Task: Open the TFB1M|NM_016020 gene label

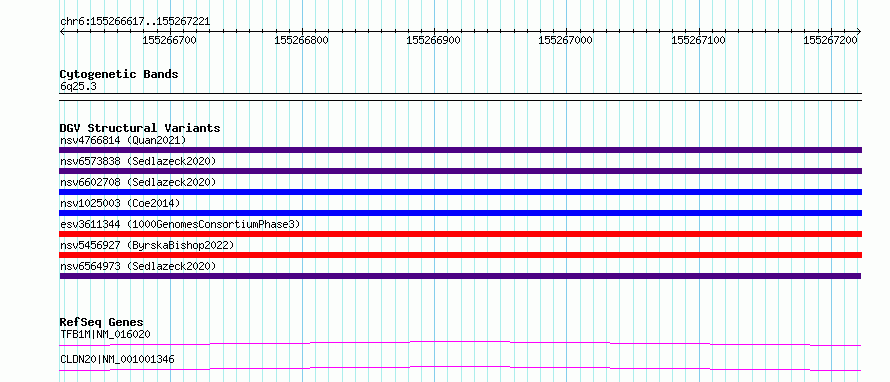Action: (105, 334)
